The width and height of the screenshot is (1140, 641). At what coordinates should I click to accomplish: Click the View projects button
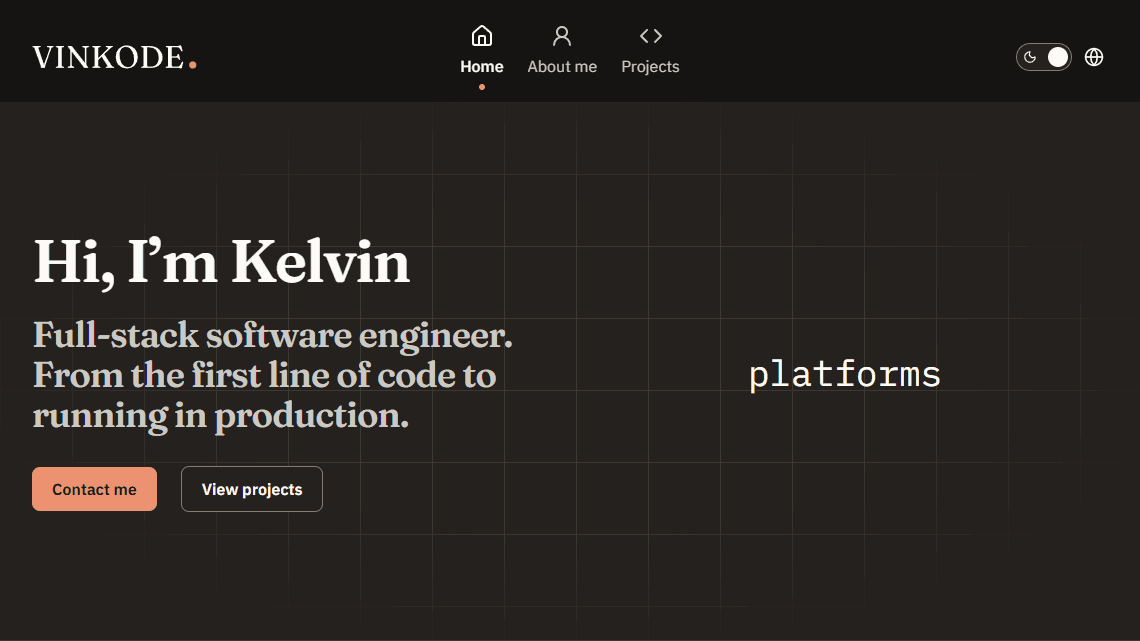[252, 489]
